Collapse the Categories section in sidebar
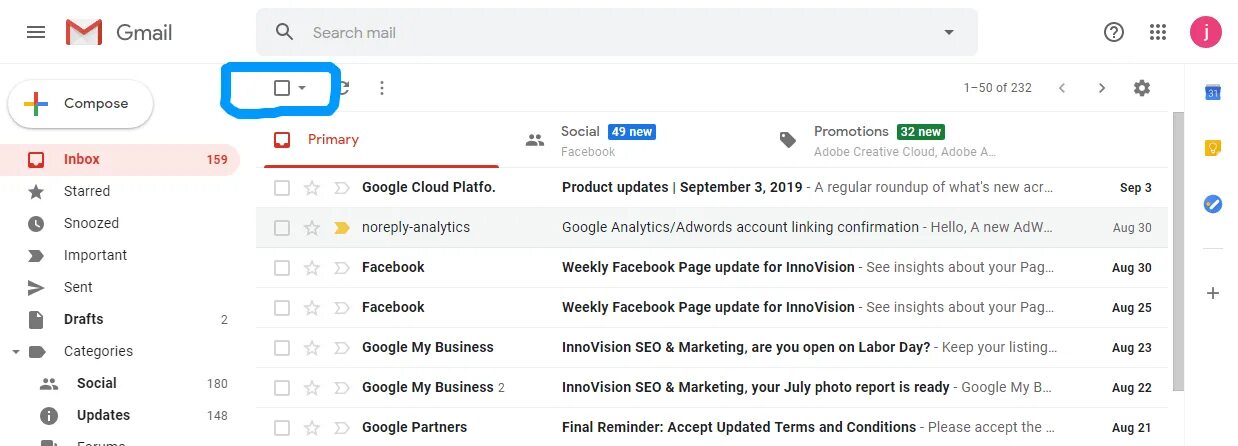Image resolution: width=1238 pixels, height=446 pixels. (x=16, y=352)
